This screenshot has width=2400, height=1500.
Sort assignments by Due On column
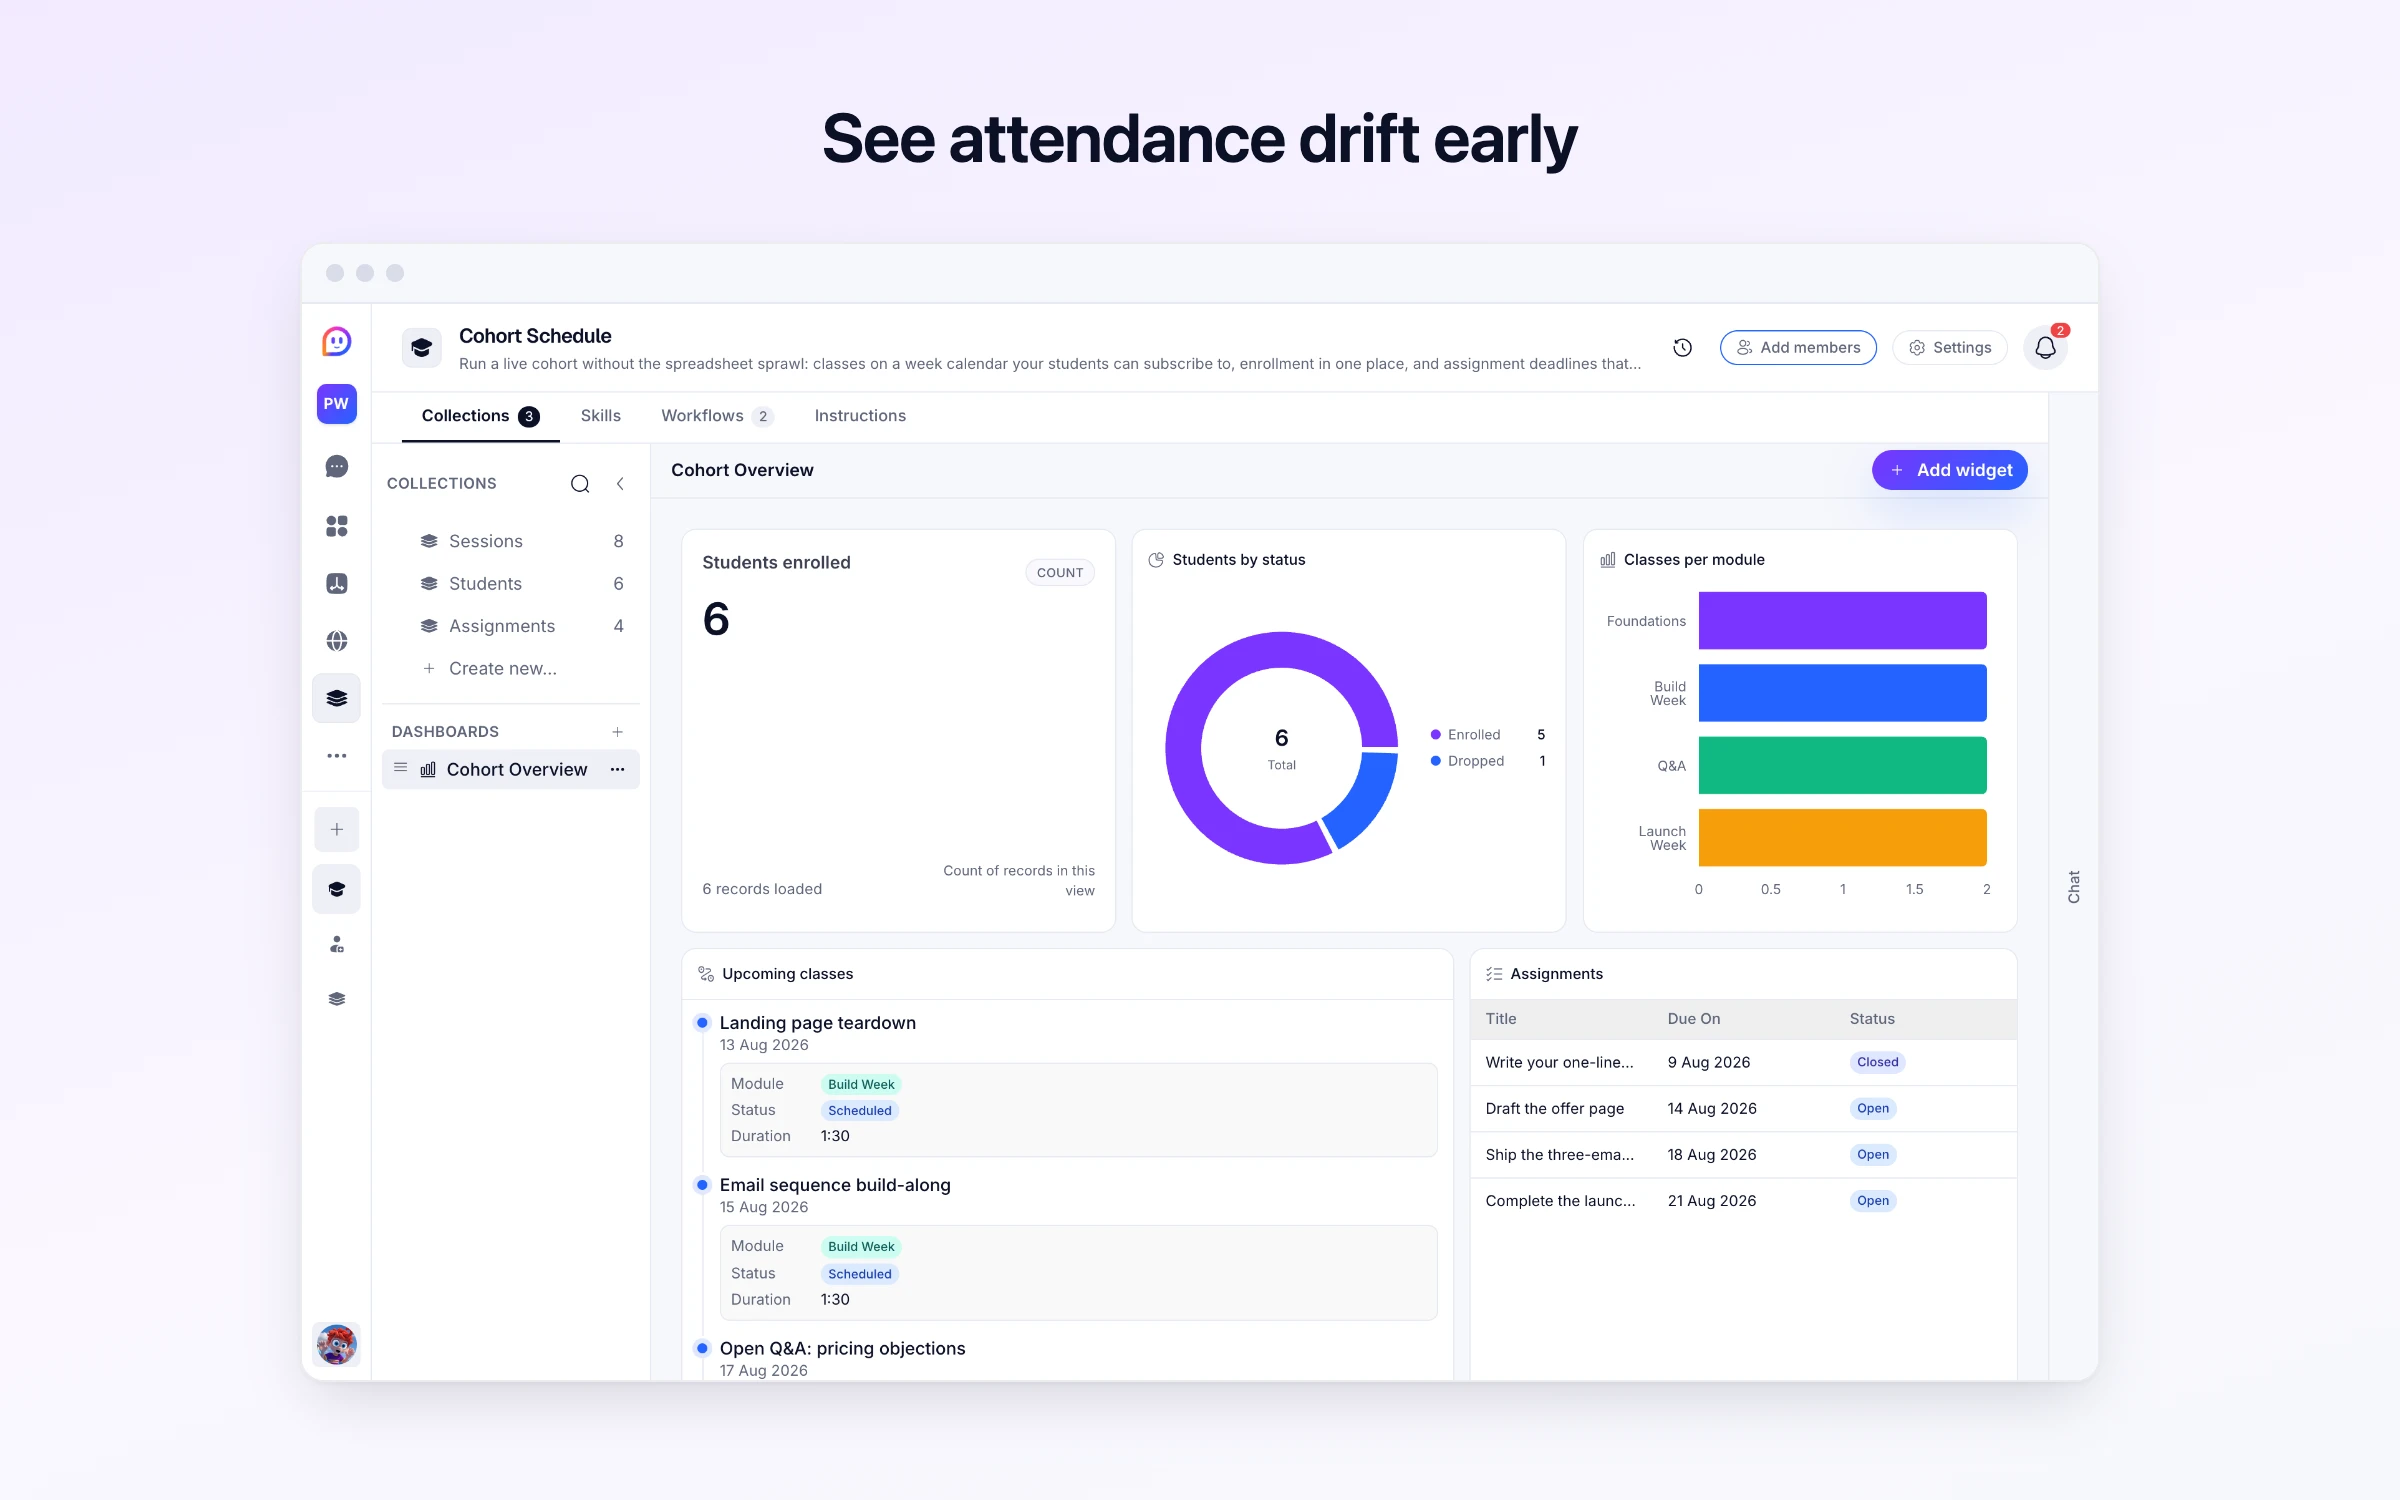tap(1694, 1019)
